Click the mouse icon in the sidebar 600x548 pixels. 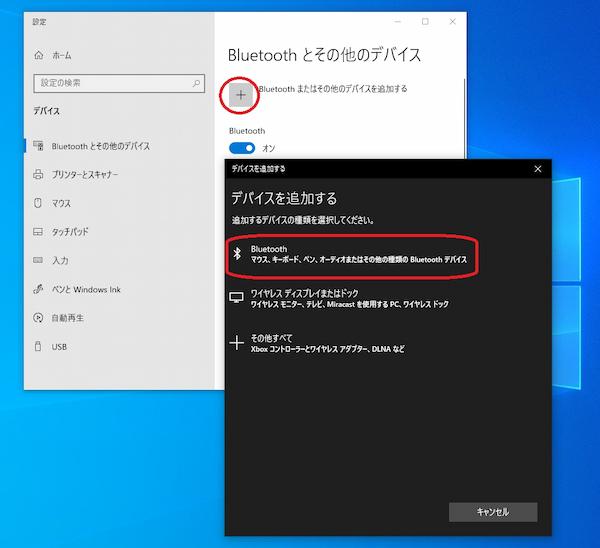click(38, 203)
